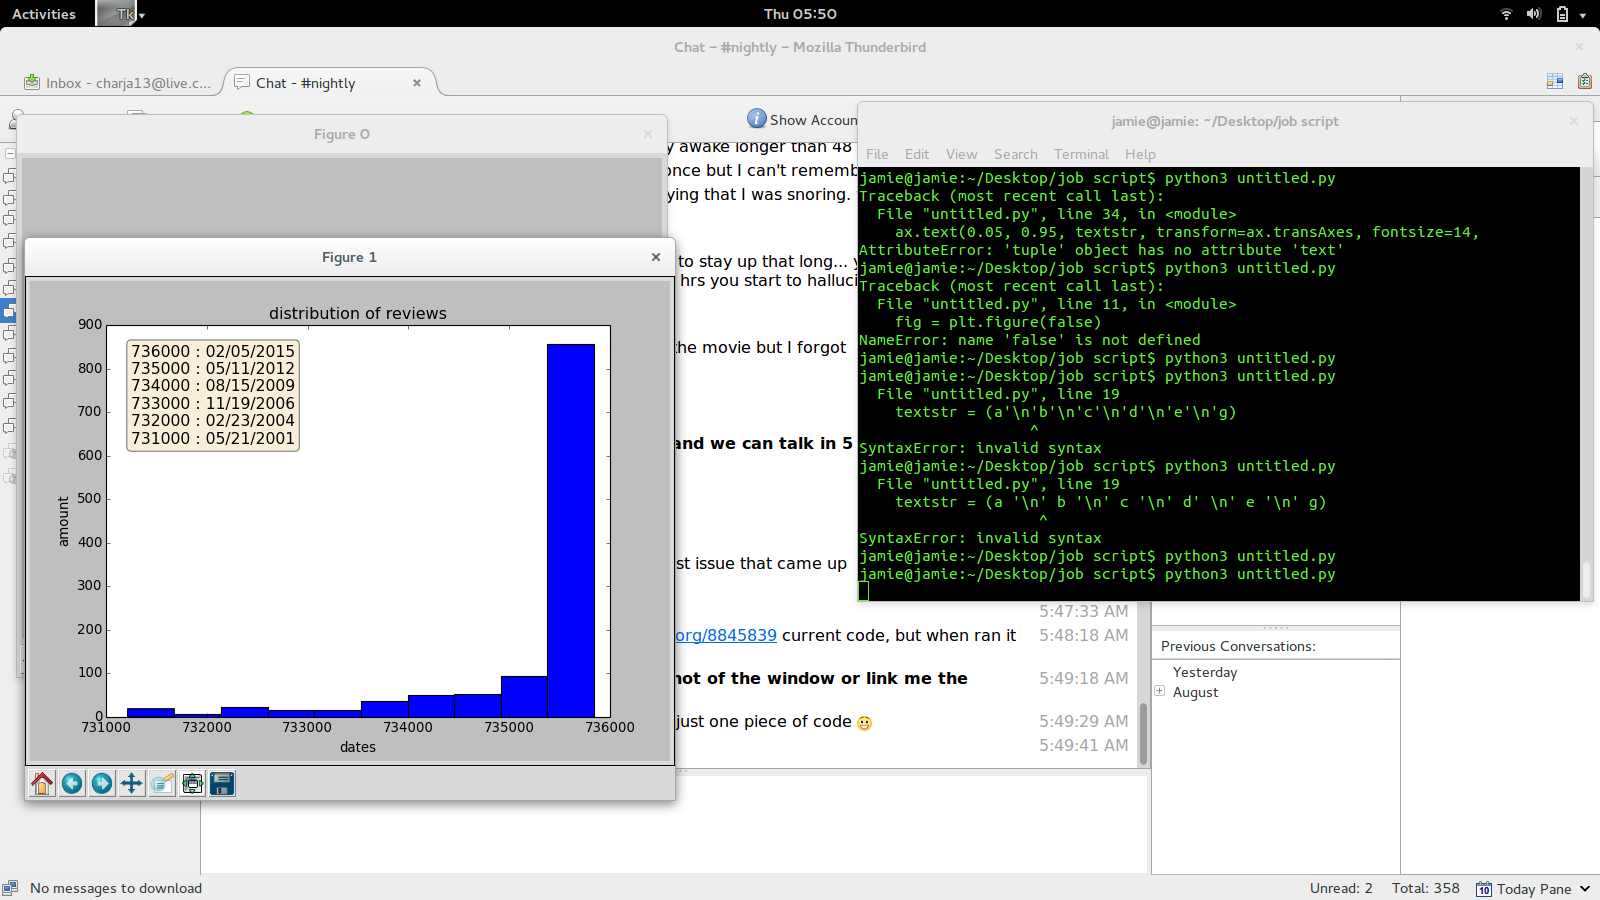Click the battery indicator in the top bar
The width and height of the screenshot is (1600, 900).
[1562, 14]
